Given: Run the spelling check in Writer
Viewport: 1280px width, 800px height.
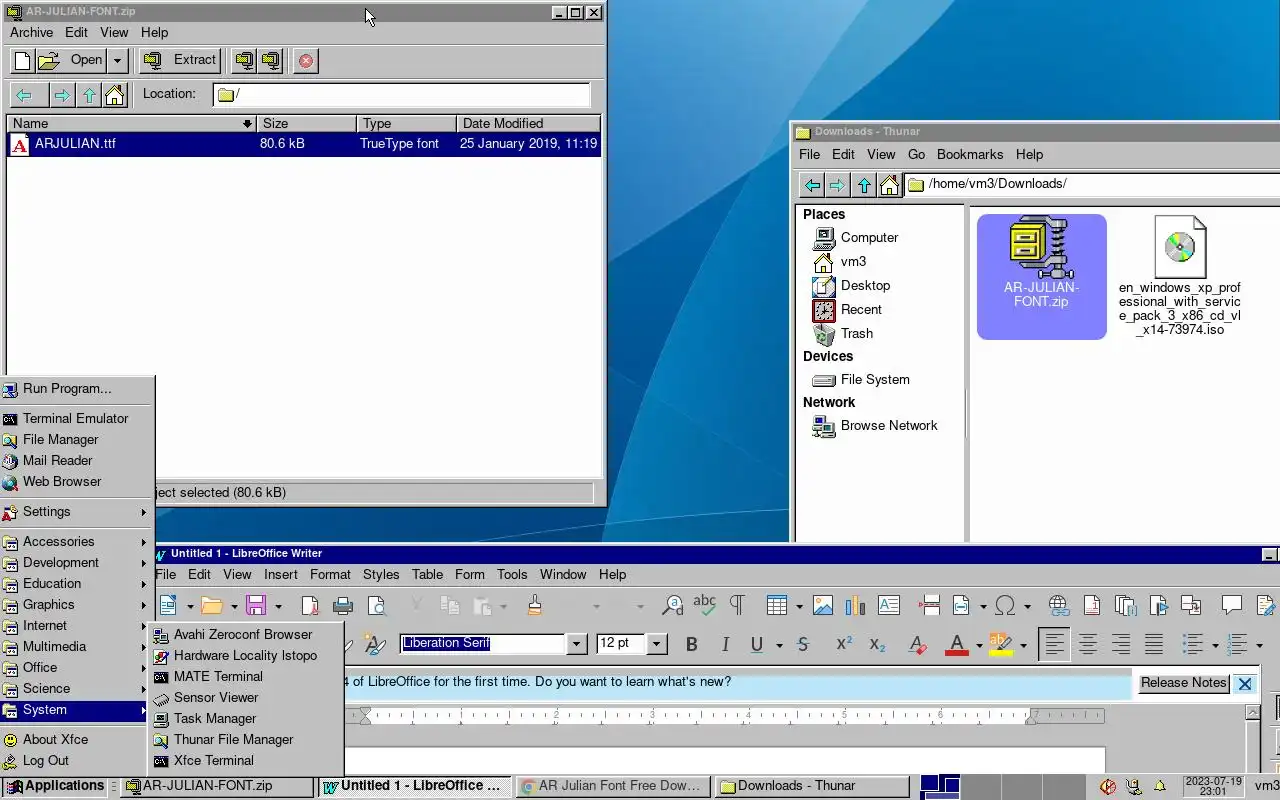Looking at the screenshot, I should [x=705, y=605].
